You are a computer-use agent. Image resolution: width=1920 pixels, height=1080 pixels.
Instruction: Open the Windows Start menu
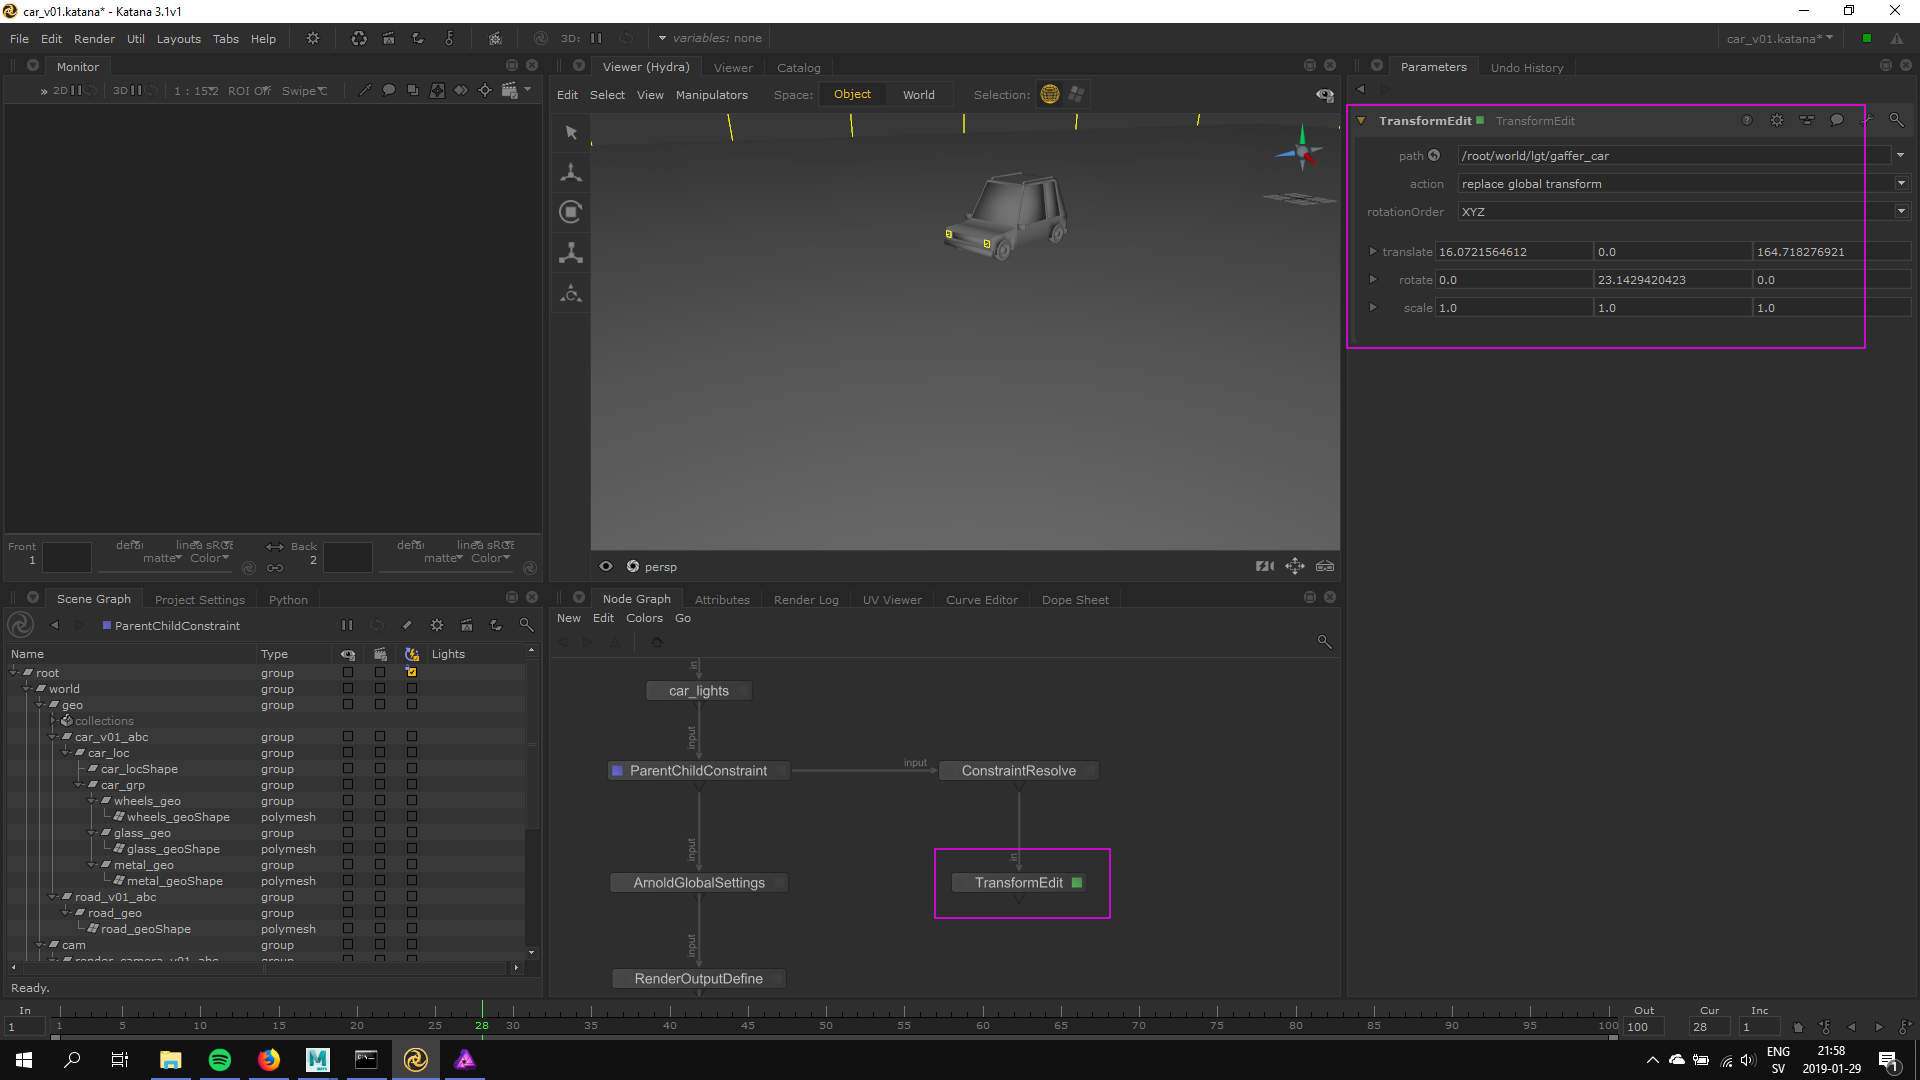point(24,1059)
